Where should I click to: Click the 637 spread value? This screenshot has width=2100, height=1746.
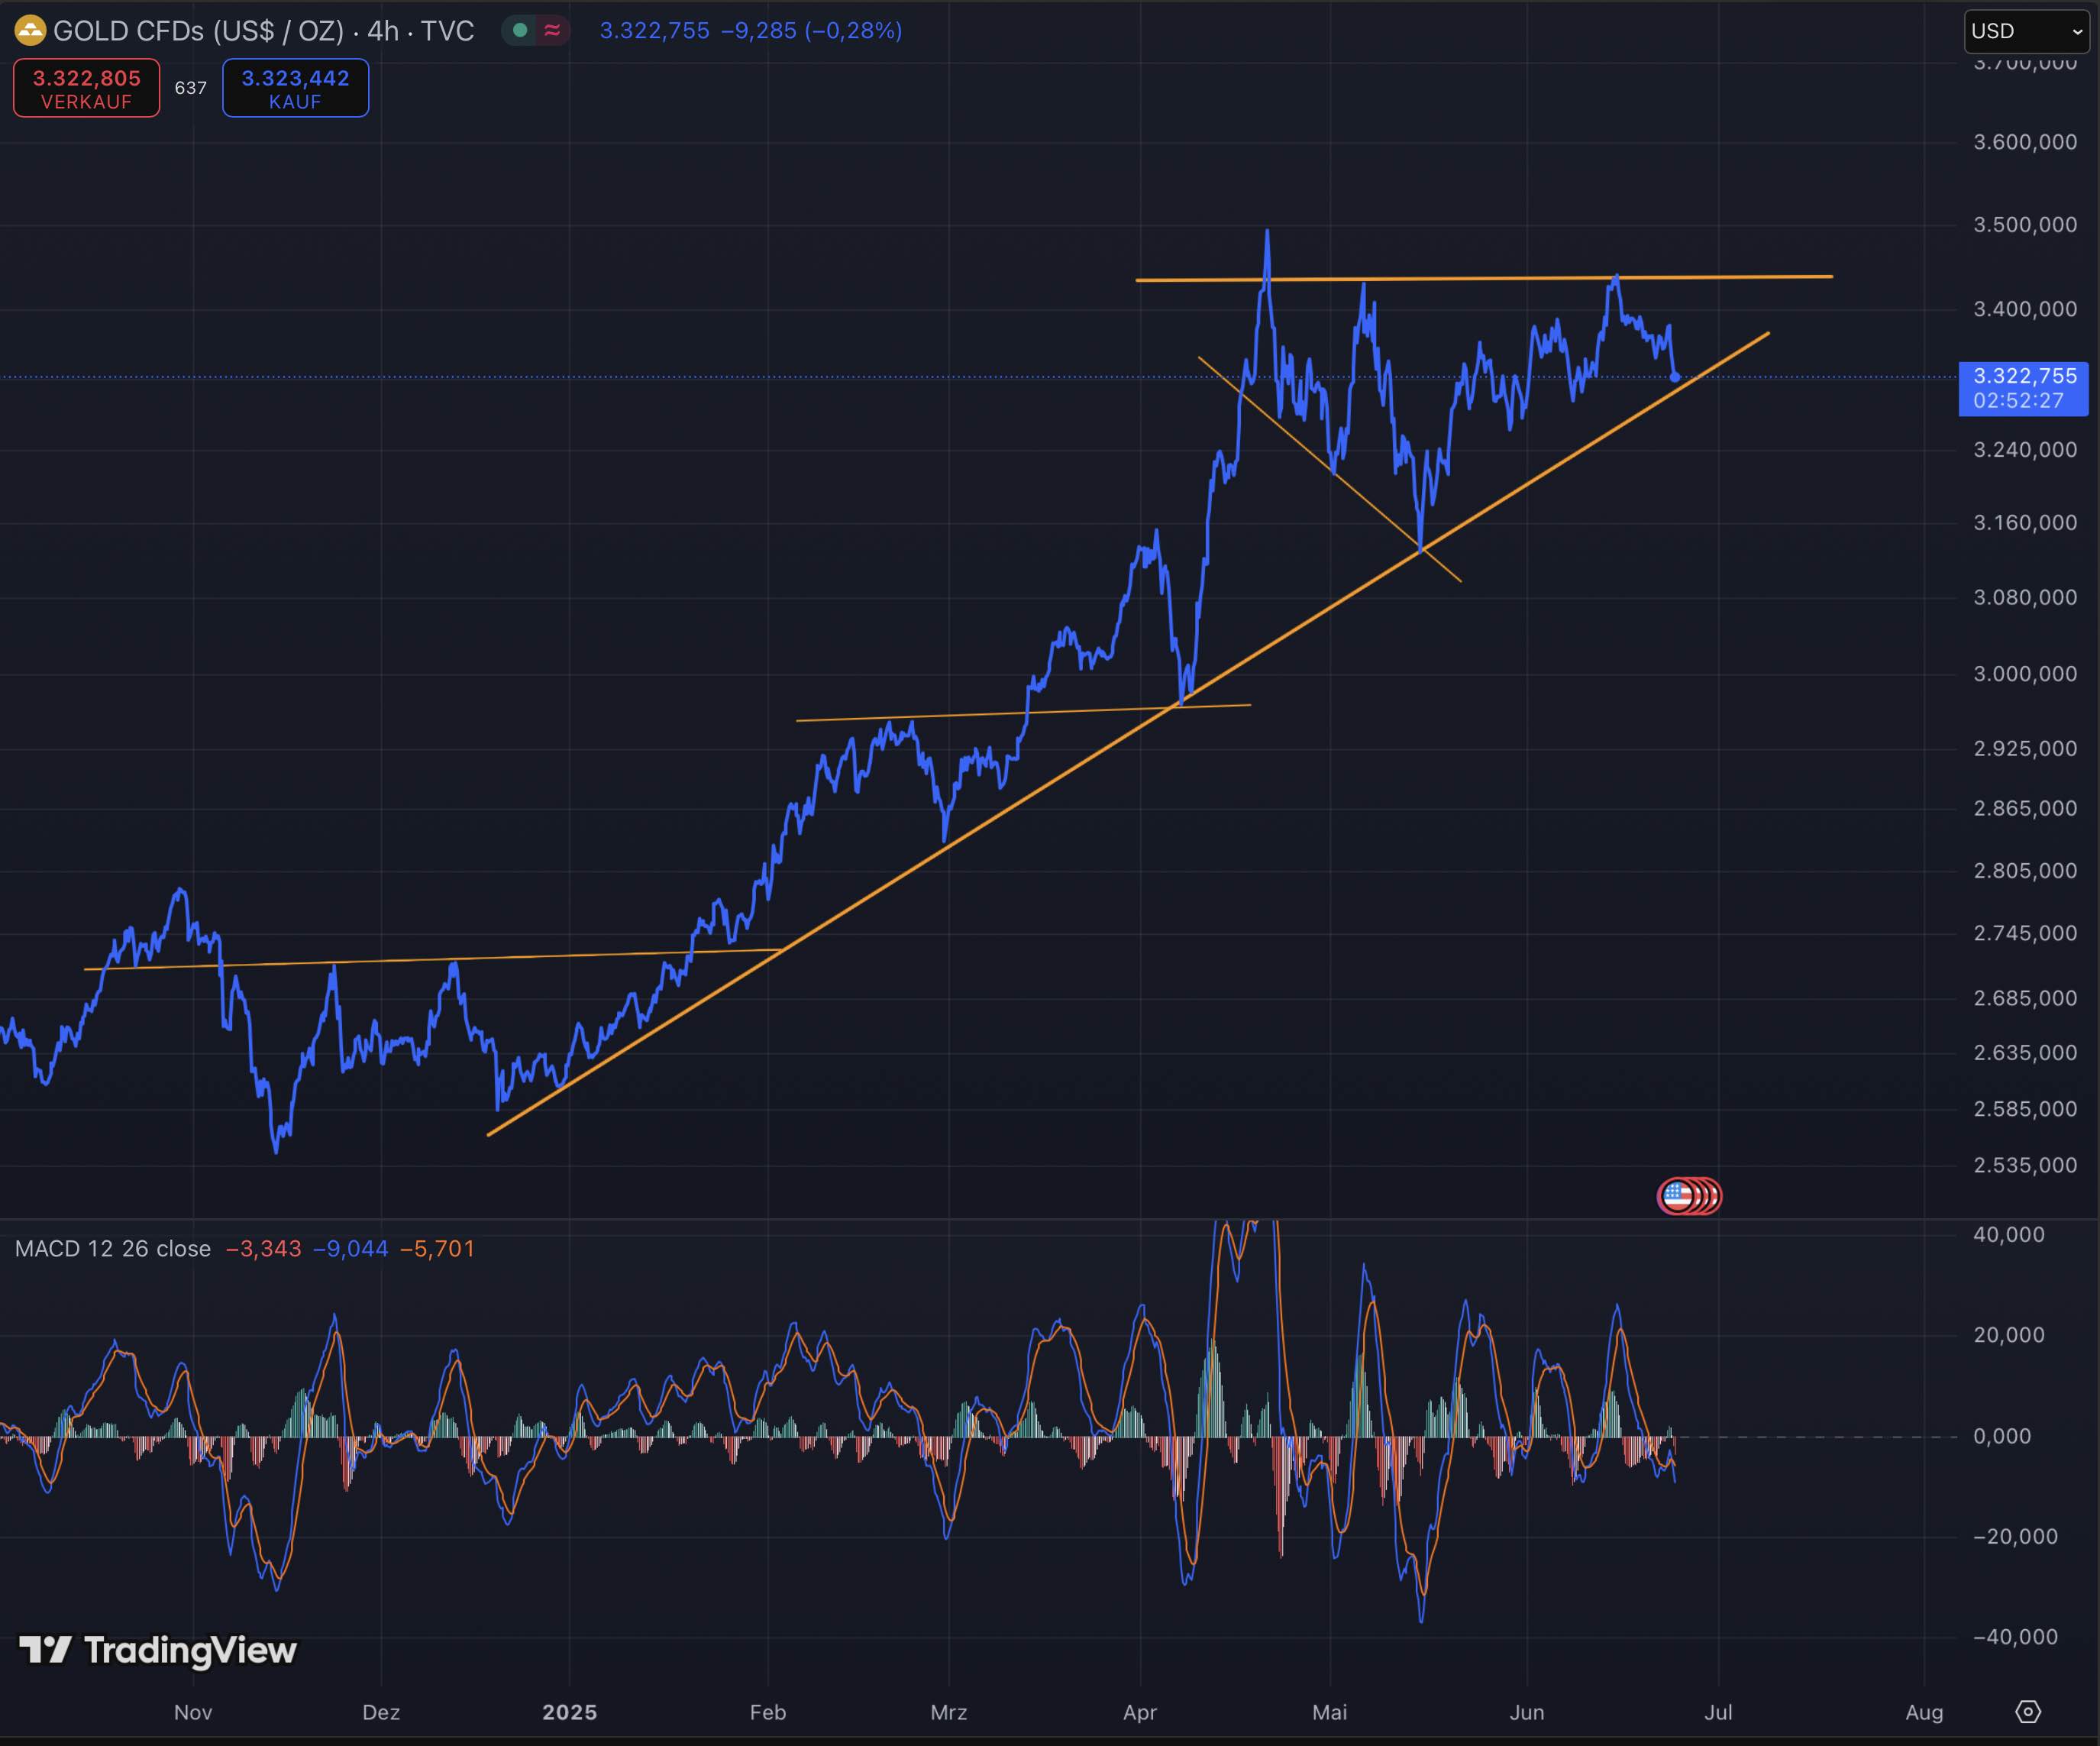(x=190, y=88)
